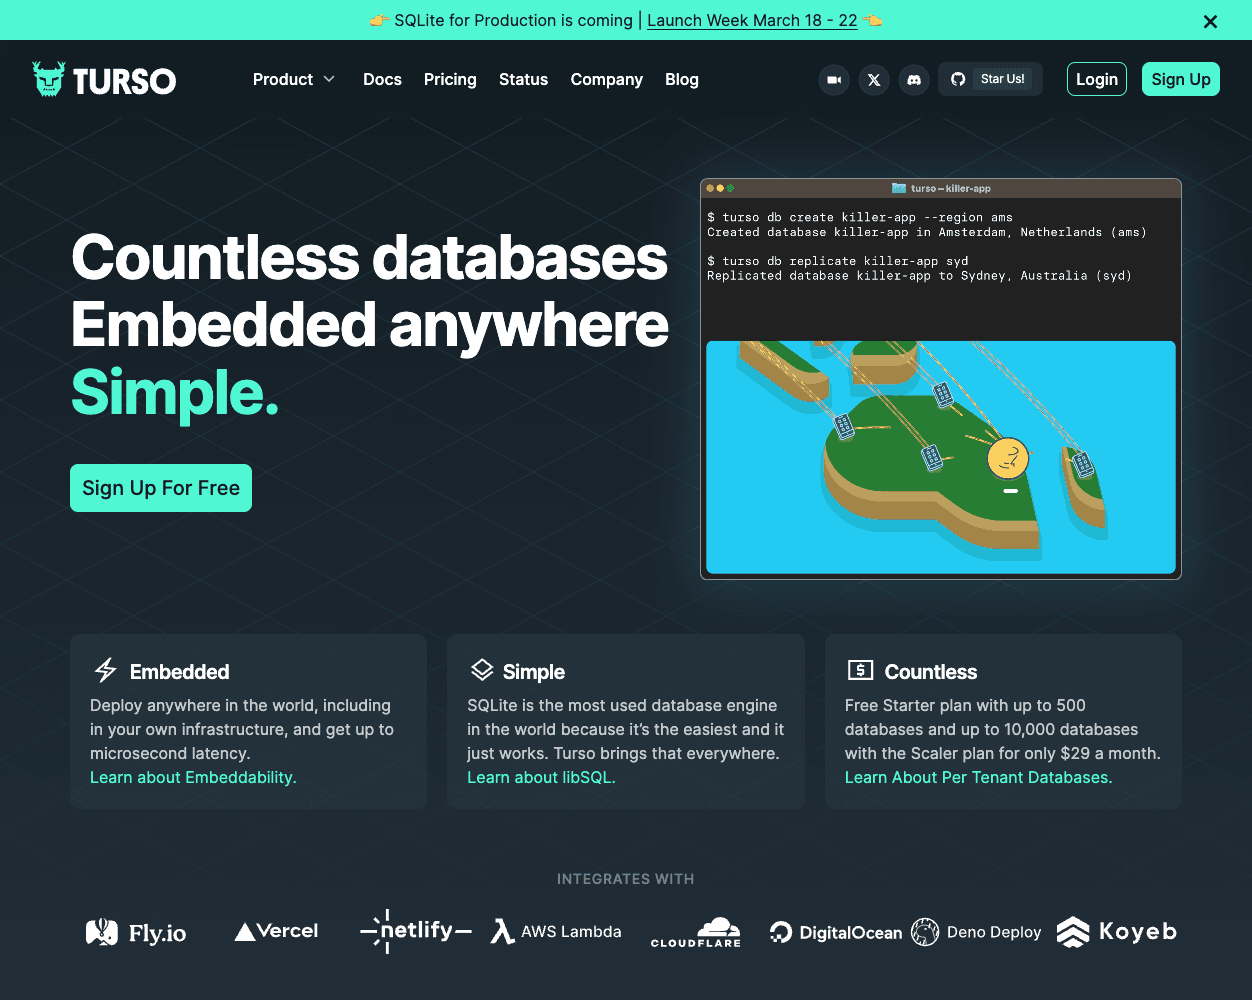Click the Netlify logo
Image resolution: width=1252 pixels, height=1000 pixels.
[415, 931]
